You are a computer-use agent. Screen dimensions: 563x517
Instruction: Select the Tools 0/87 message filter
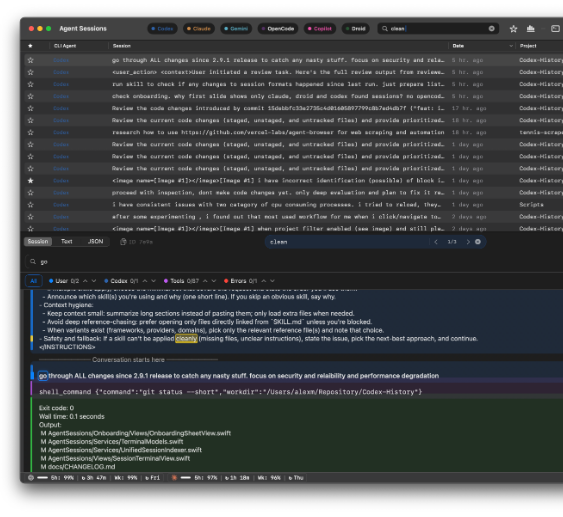181,281
